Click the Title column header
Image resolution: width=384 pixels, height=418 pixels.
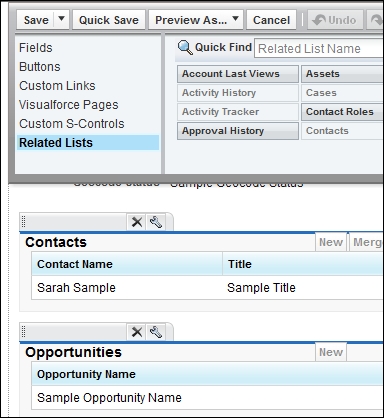click(303, 264)
